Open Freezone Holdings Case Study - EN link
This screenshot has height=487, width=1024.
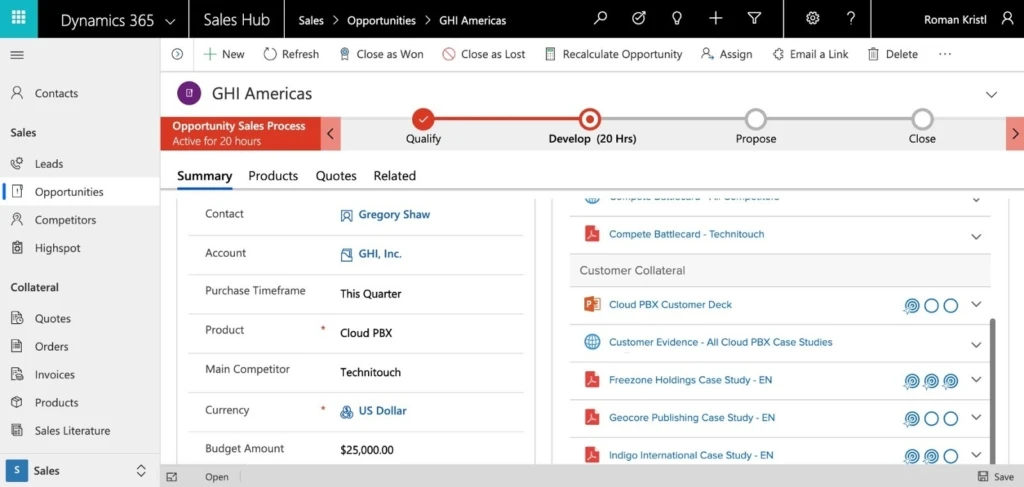click(x=690, y=380)
